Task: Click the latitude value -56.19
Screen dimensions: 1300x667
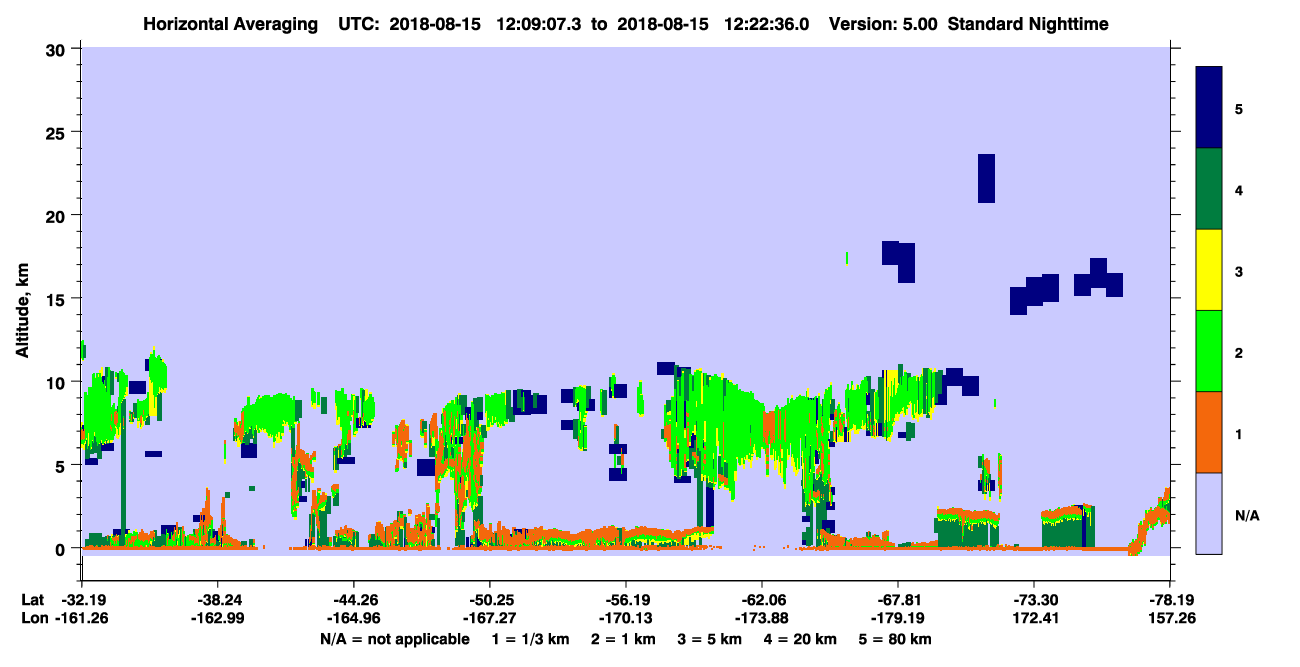Action: pos(625,600)
